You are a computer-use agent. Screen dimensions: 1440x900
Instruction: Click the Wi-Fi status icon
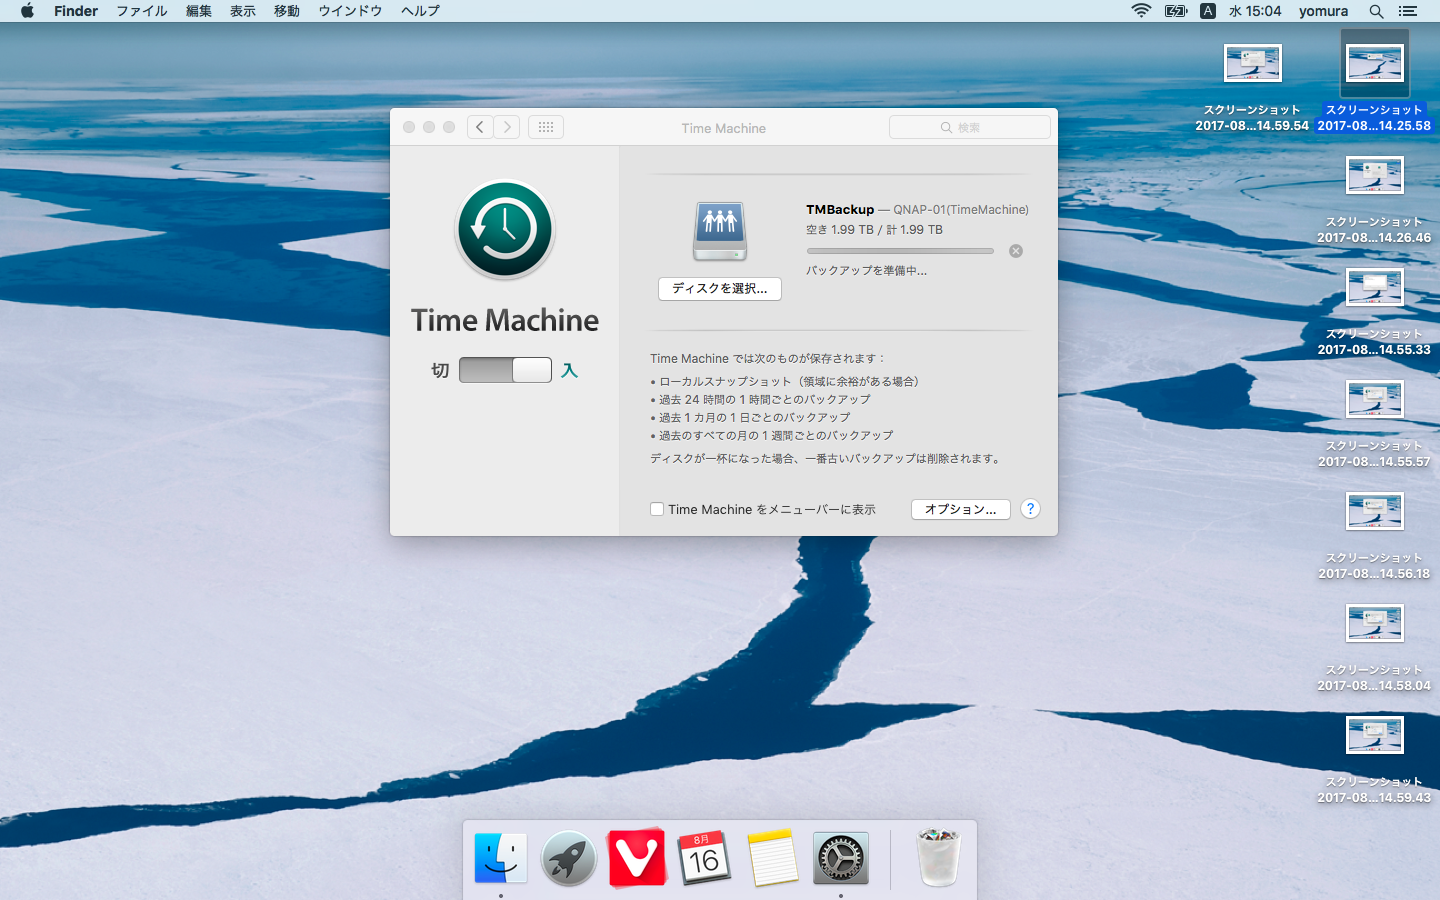pyautogui.click(x=1141, y=11)
